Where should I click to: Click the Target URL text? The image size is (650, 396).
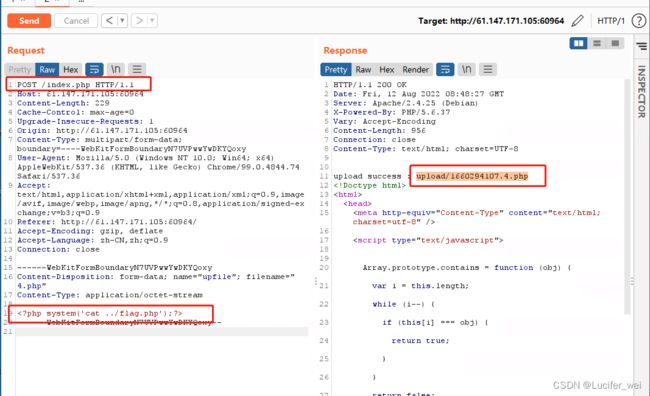click(491, 21)
